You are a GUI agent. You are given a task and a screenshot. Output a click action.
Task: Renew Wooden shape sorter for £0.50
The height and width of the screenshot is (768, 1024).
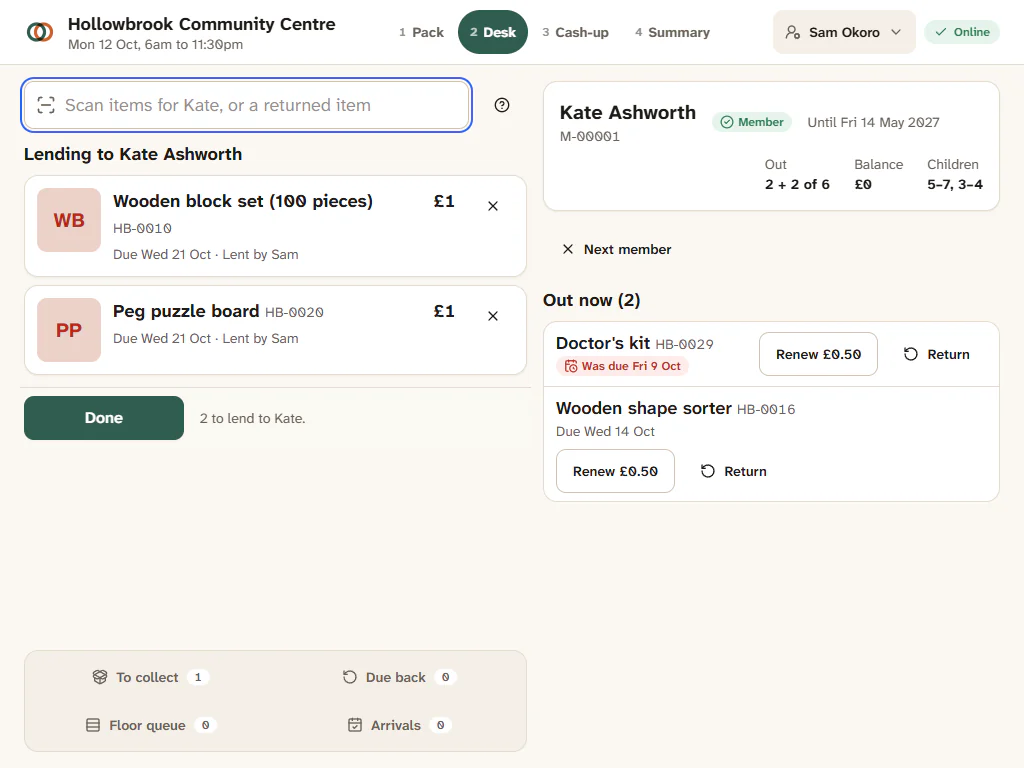615,471
